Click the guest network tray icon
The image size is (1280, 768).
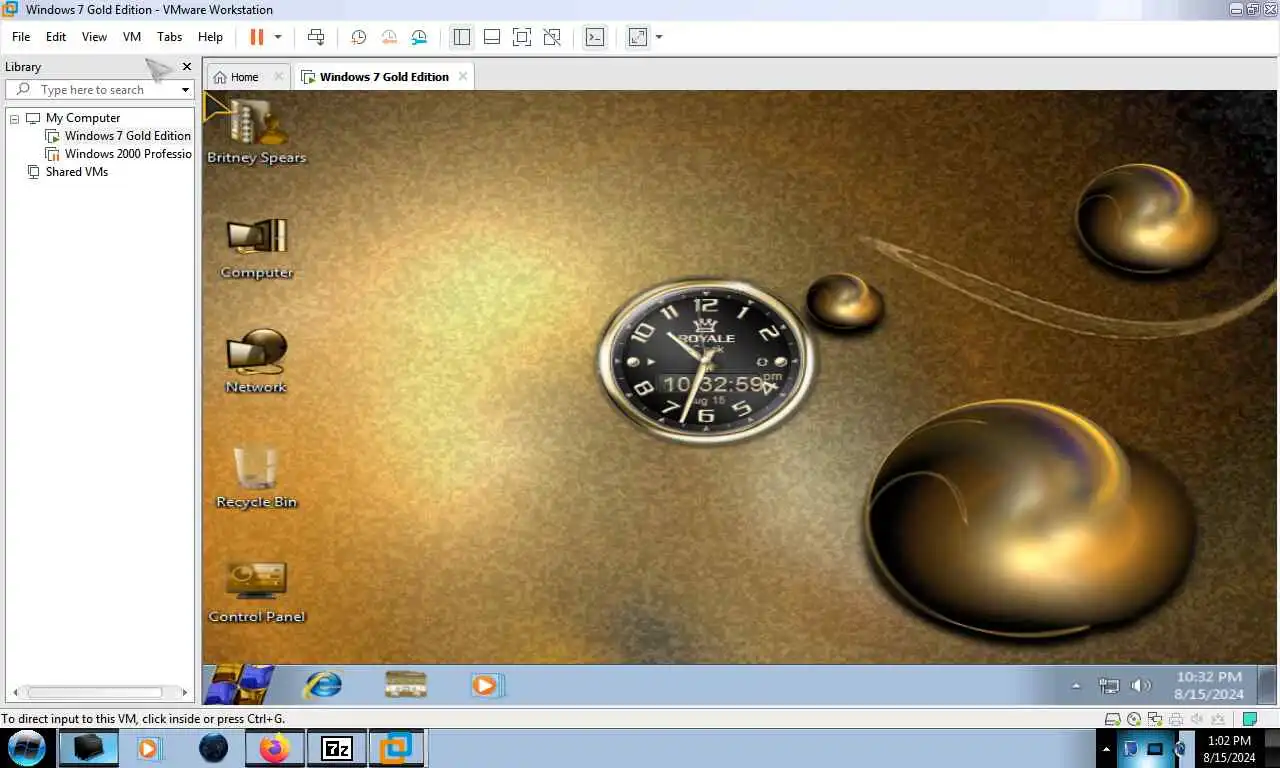(x=1109, y=686)
